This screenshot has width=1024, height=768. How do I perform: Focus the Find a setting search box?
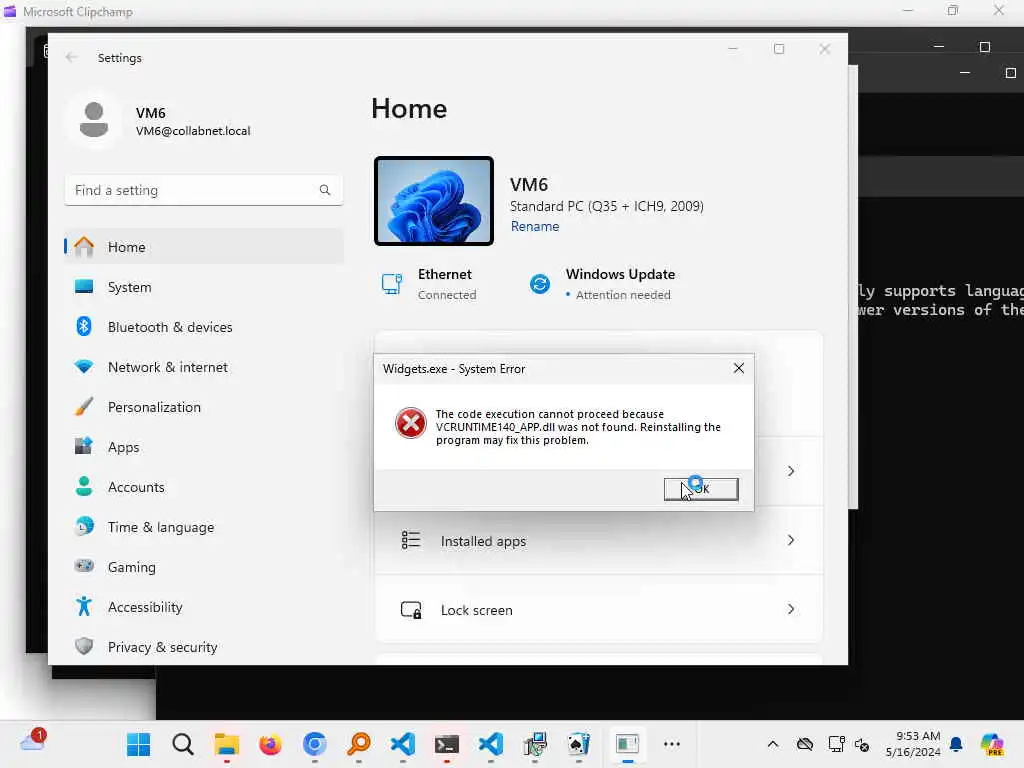click(204, 190)
